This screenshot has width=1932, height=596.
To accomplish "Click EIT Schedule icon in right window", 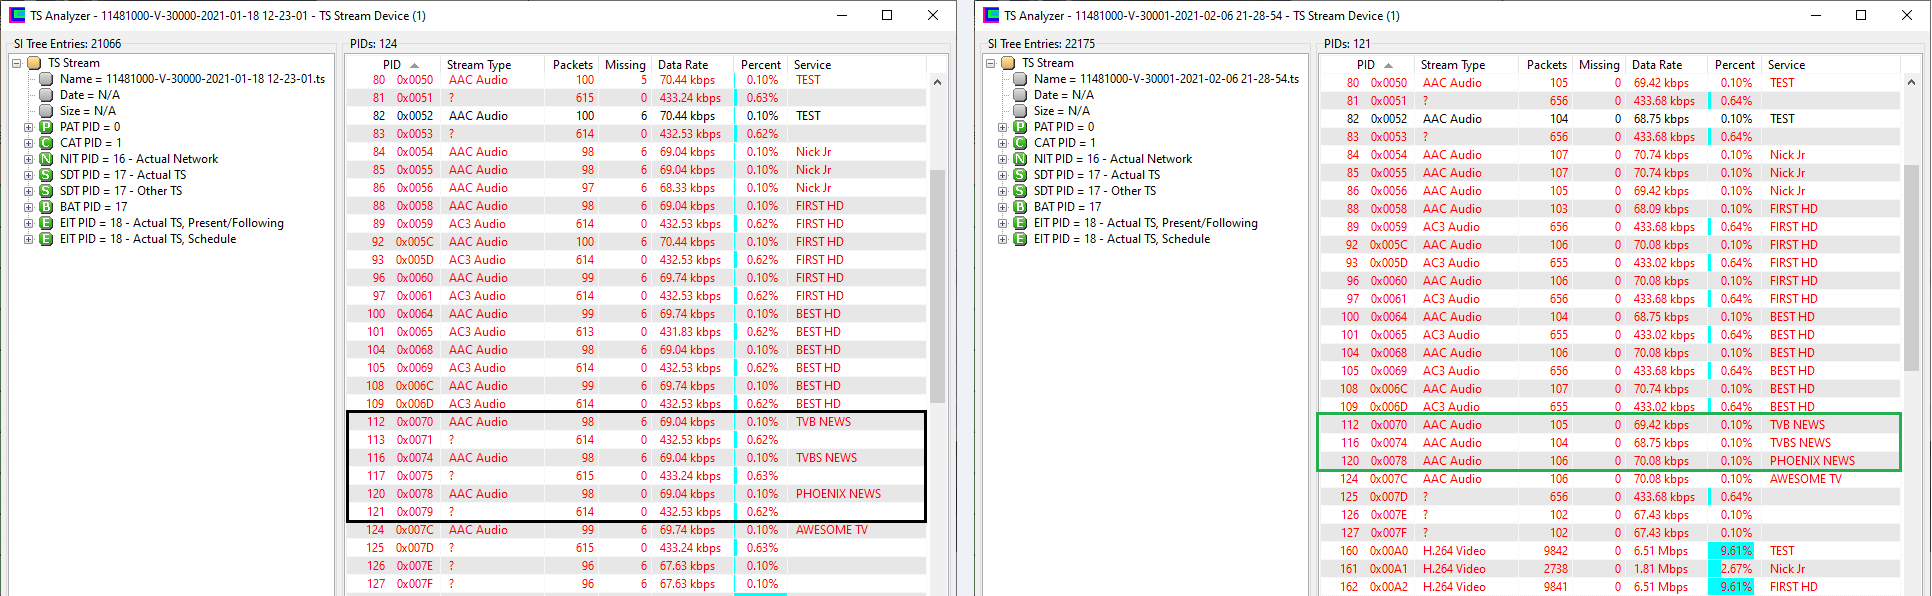I will tap(1020, 239).
